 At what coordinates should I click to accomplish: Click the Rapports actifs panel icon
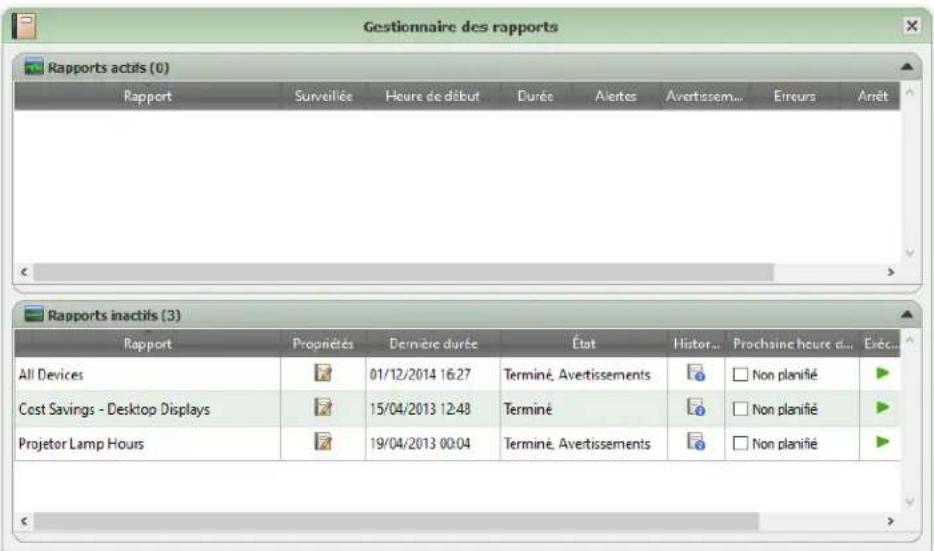point(34,67)
